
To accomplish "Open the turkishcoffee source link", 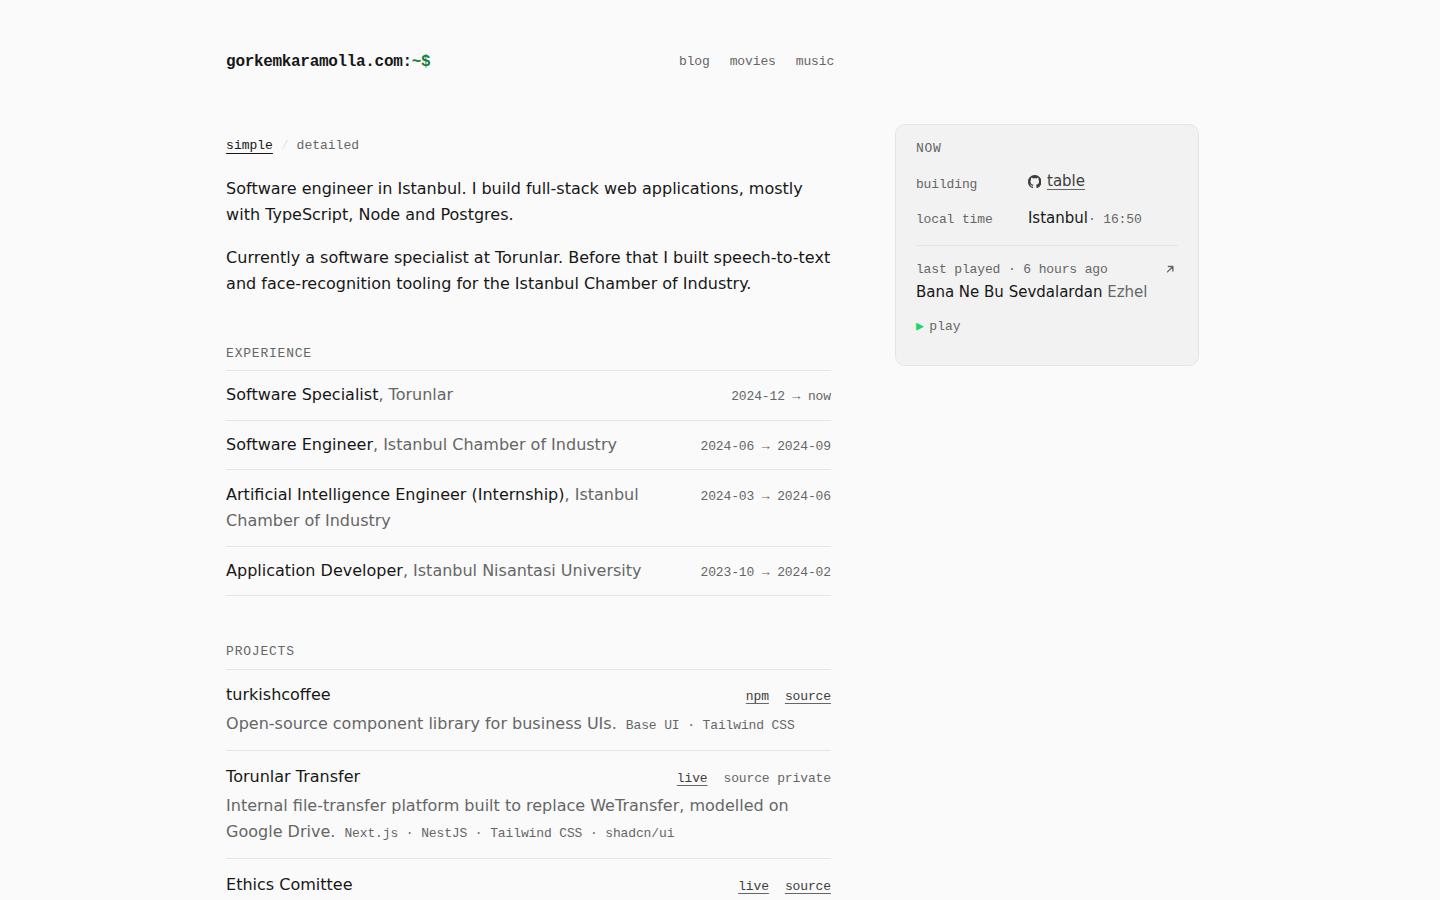I will [x=808, y=696].
